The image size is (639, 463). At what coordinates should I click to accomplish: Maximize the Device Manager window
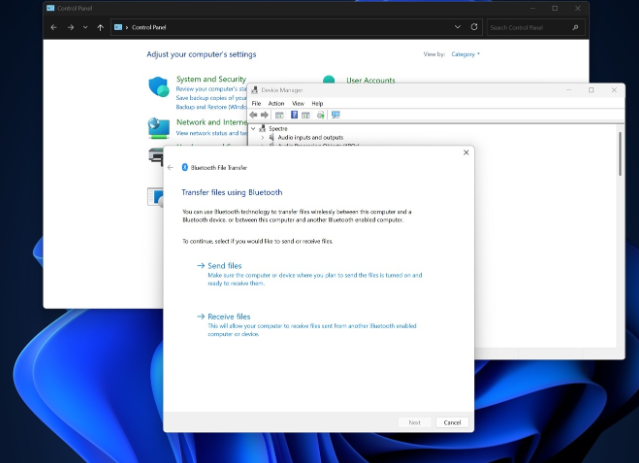591,90
